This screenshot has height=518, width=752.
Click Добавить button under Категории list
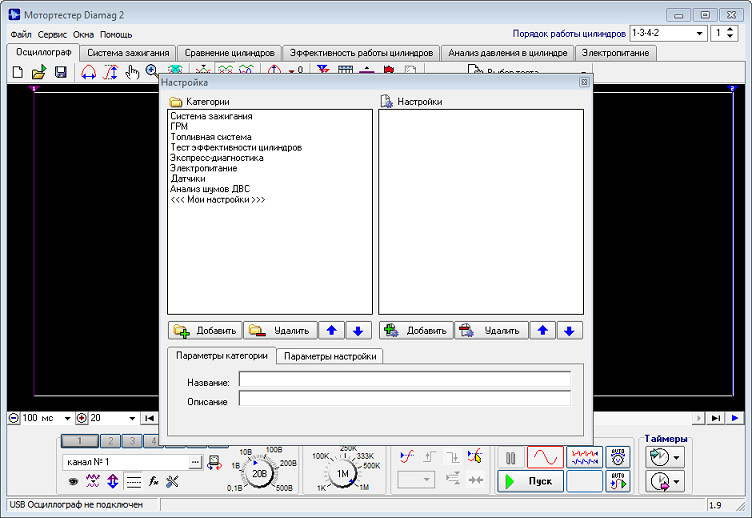tap(205, 330)
